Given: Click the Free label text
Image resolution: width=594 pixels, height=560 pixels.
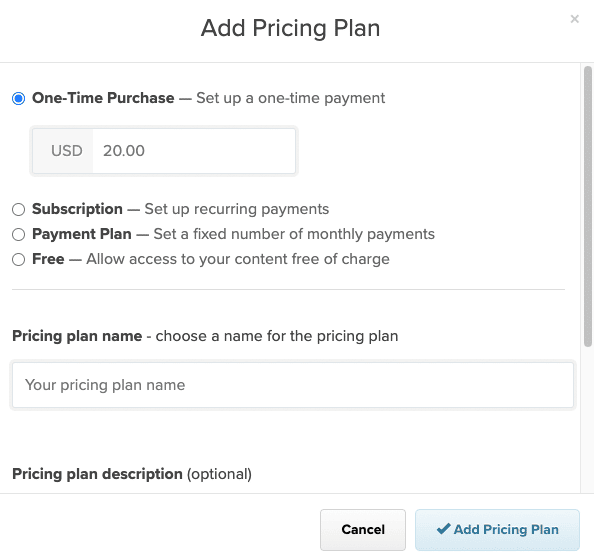Looking at the screenshot, I should [48, 259].
